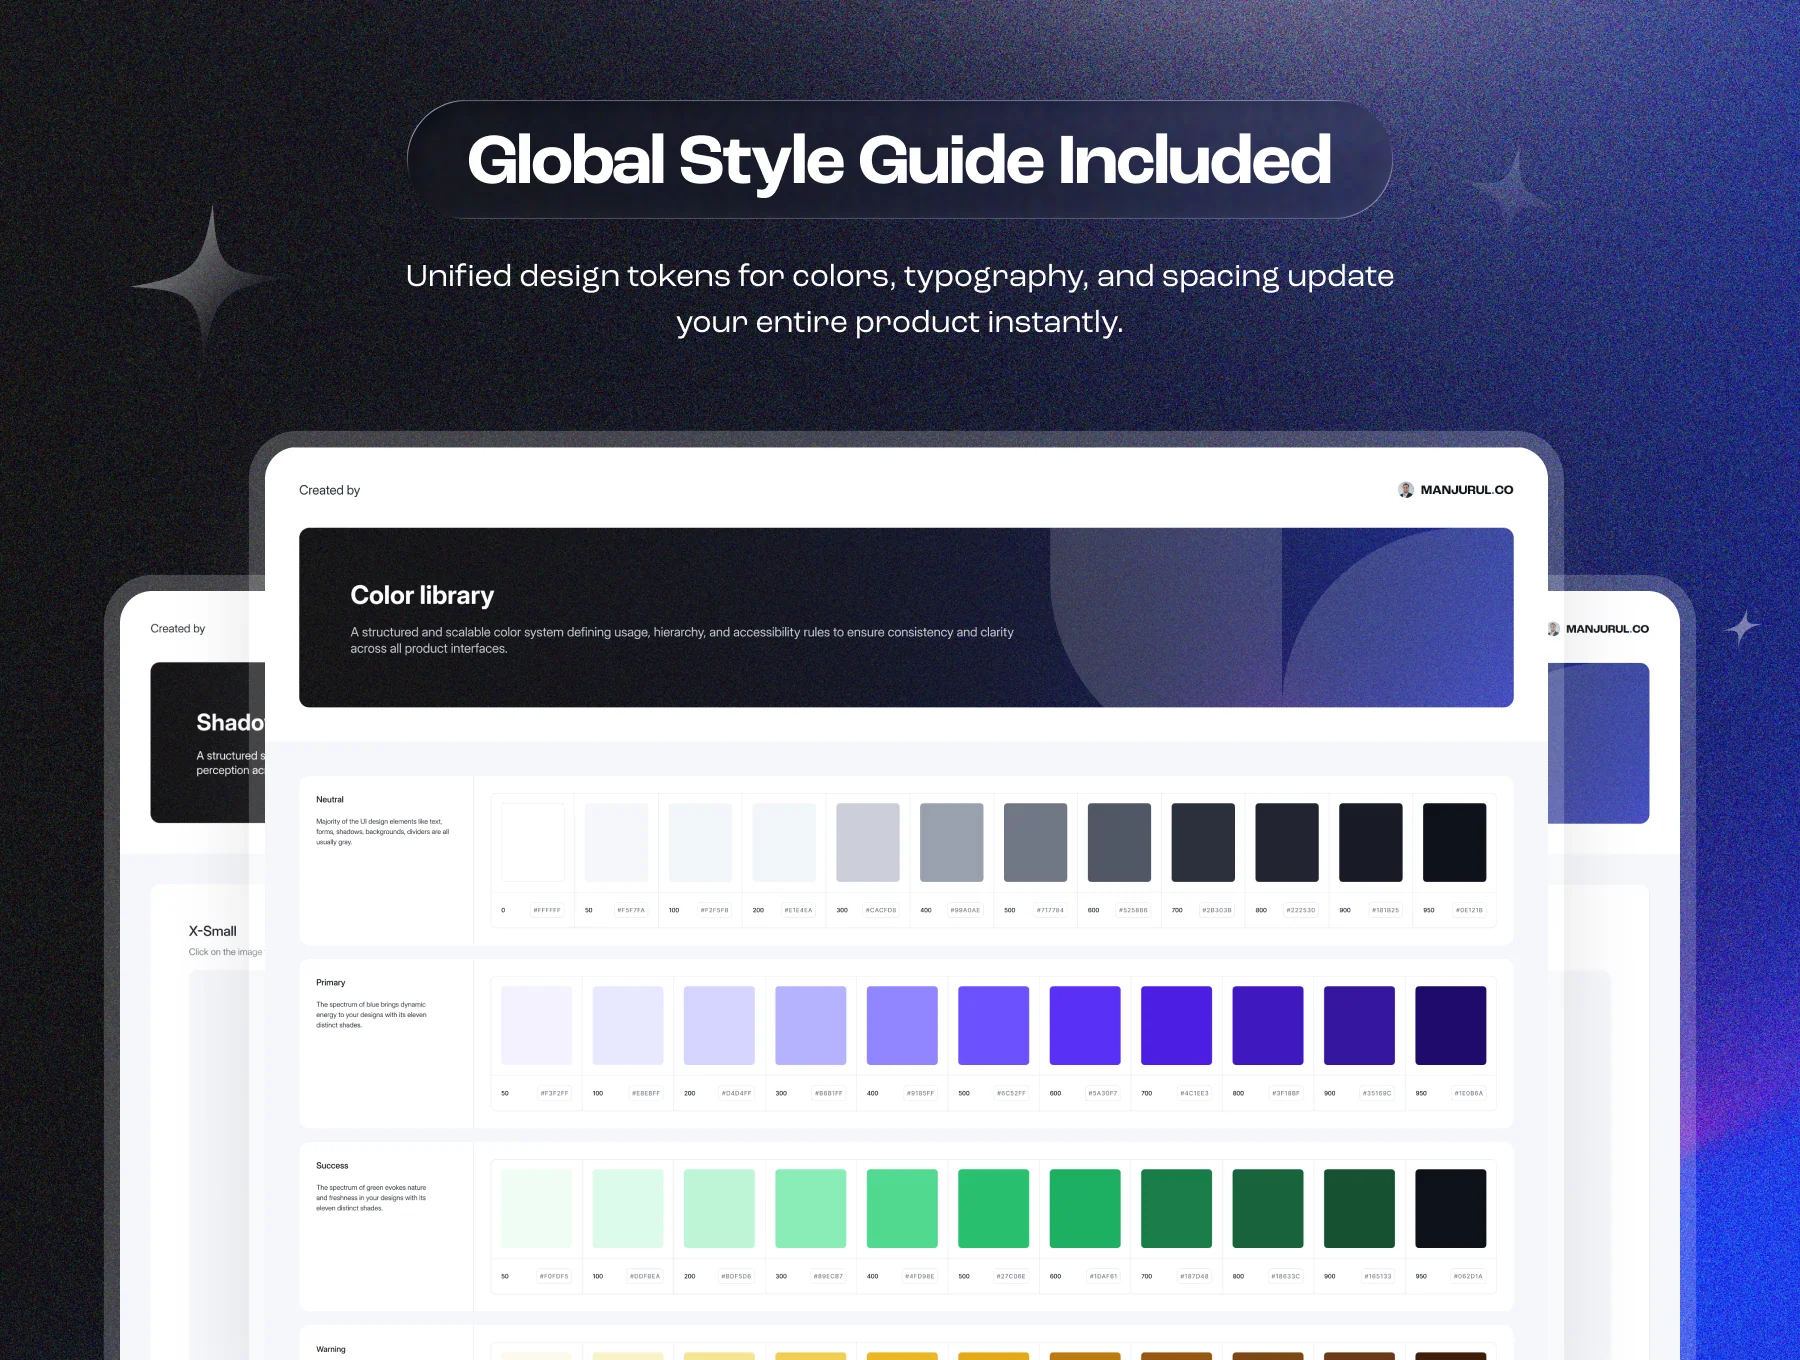Choose the Primary 950 deep indigo swatch
This screenshot has height=1360, width=1800.
click(x=1451, y=1025)
